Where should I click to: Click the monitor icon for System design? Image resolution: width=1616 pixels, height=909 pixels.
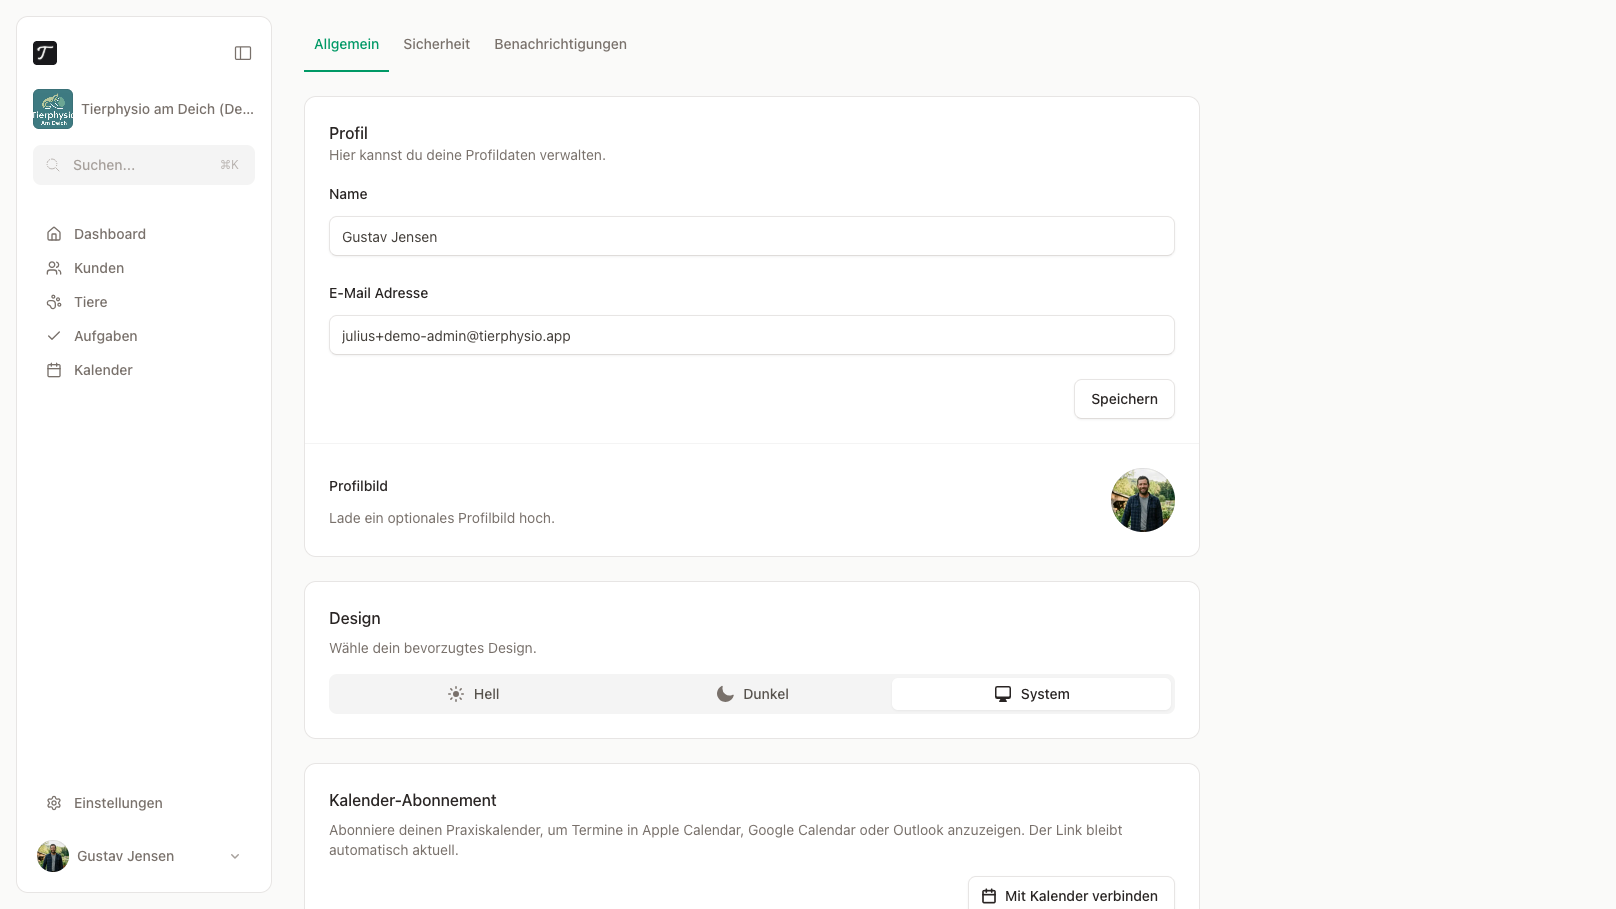coord(1003,694)
